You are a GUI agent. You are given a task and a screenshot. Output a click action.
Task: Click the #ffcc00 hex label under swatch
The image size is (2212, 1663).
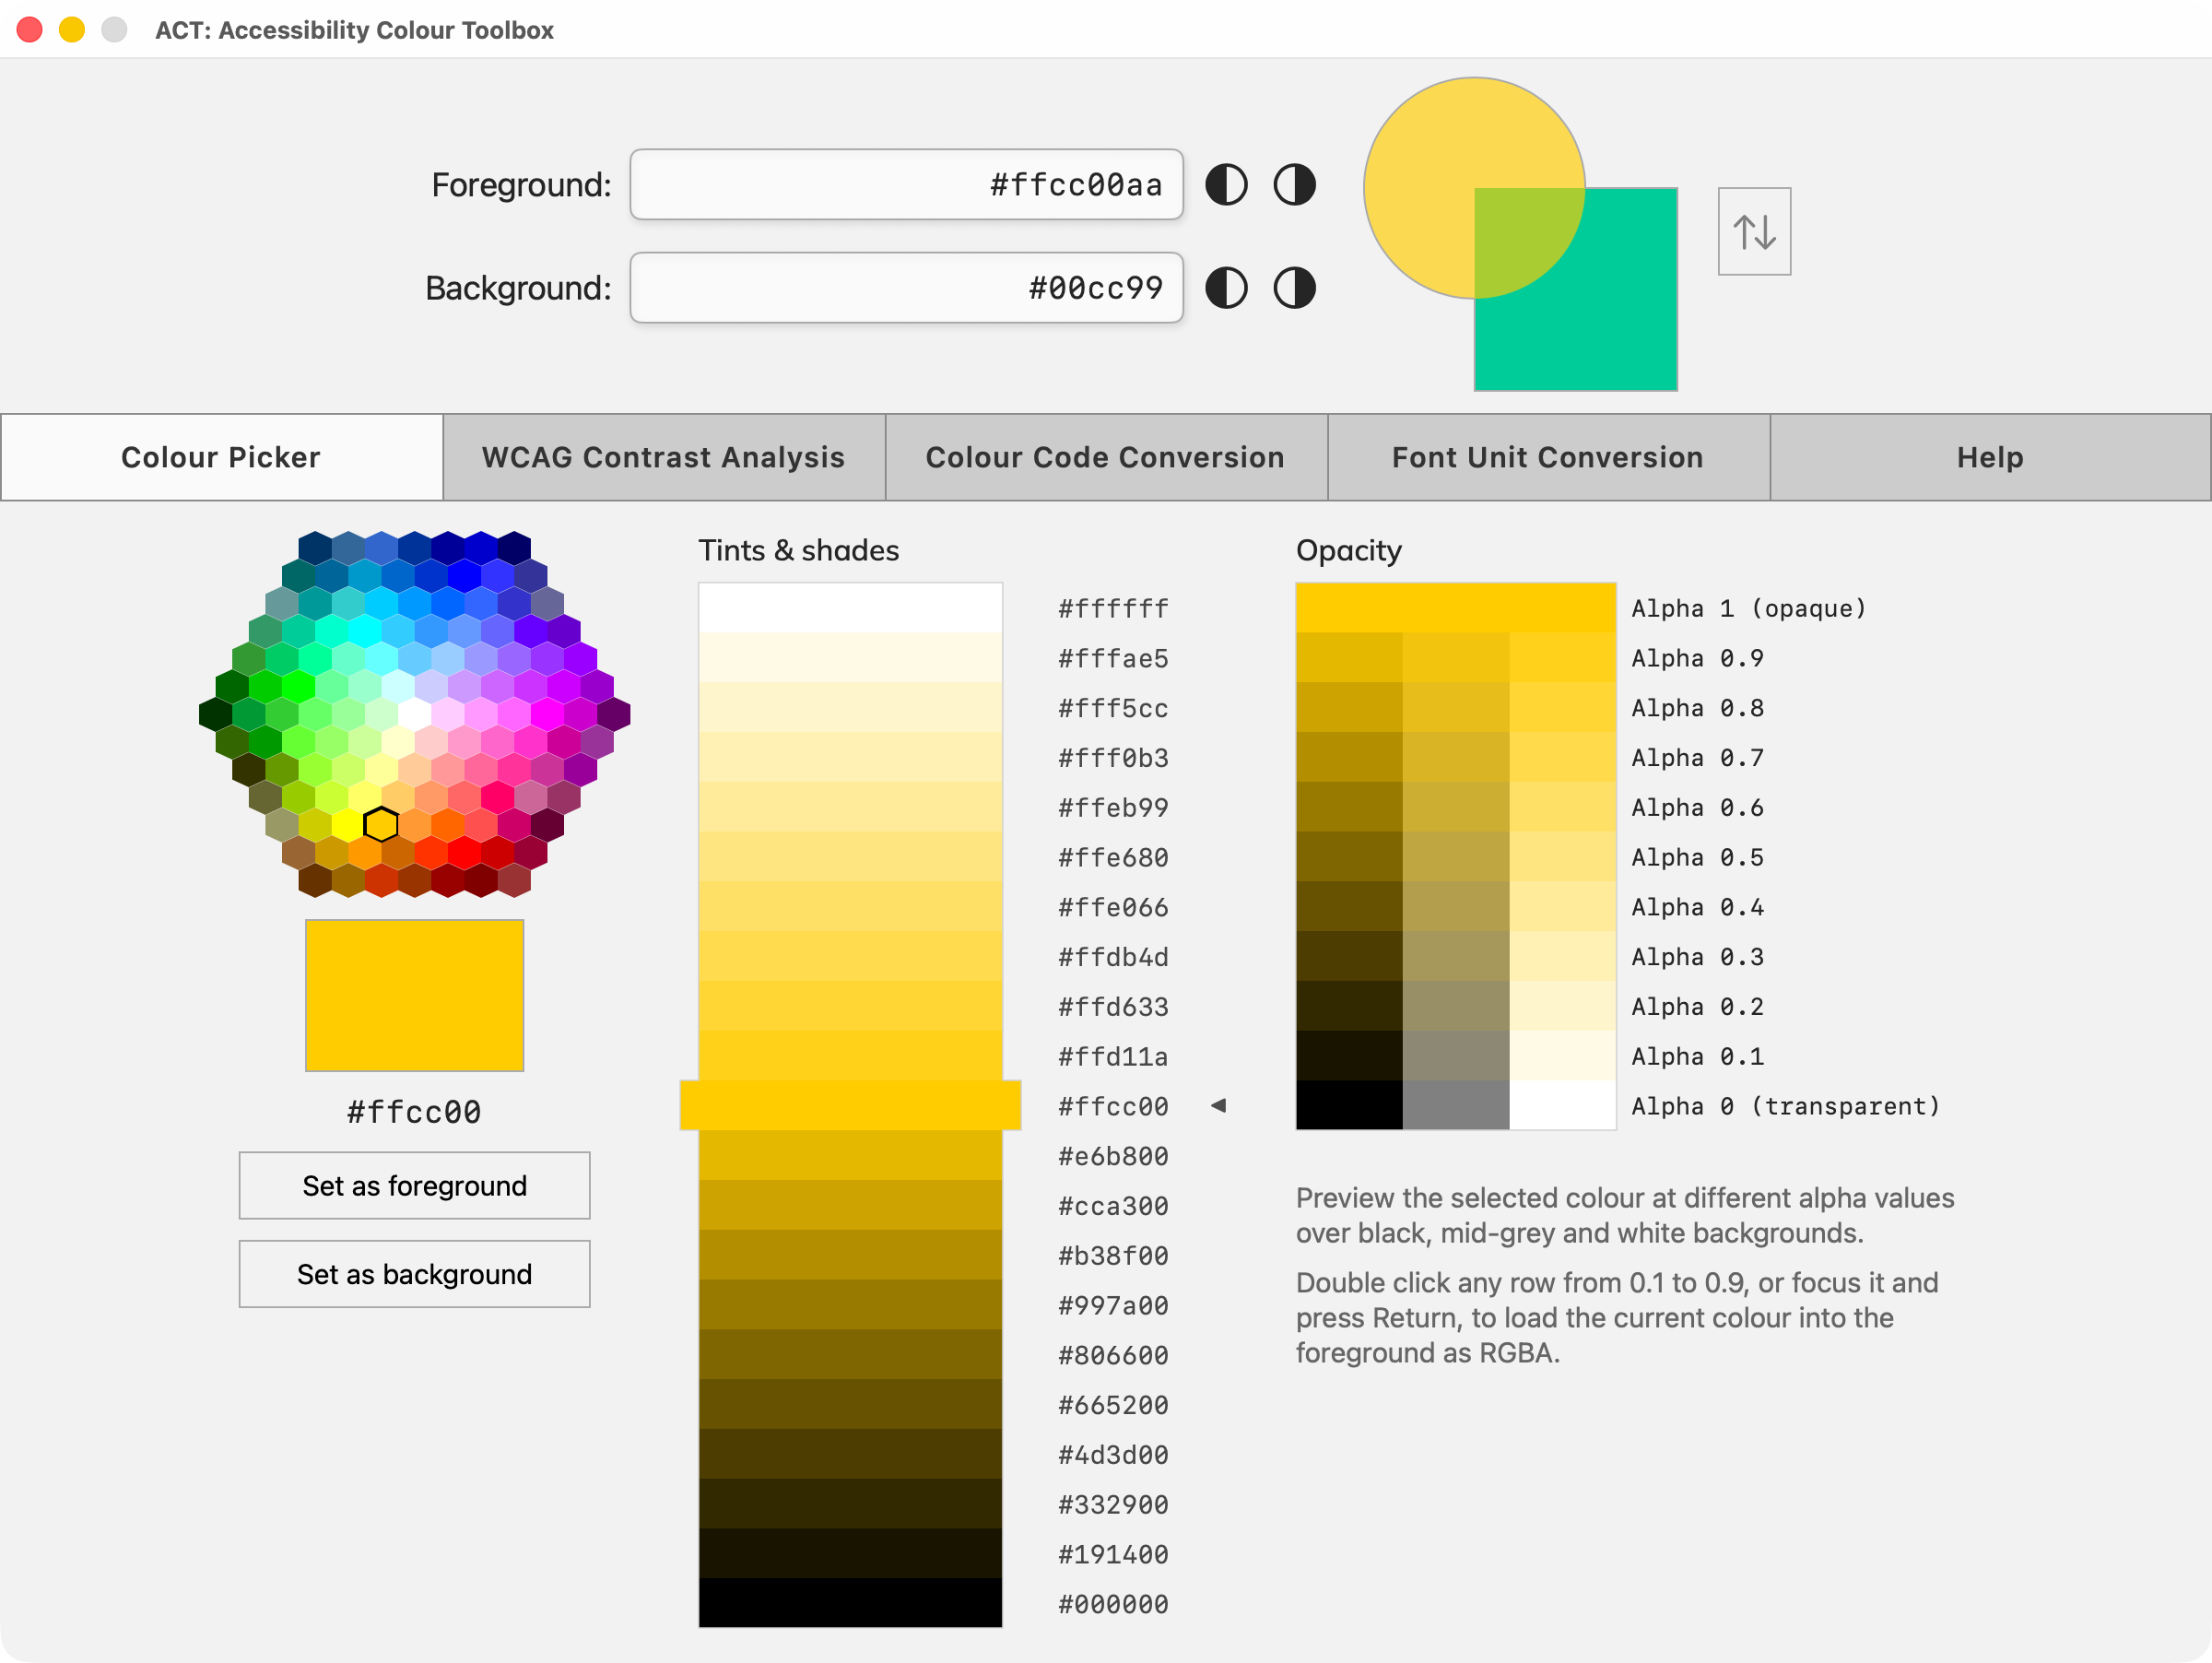pos(414,1112)
